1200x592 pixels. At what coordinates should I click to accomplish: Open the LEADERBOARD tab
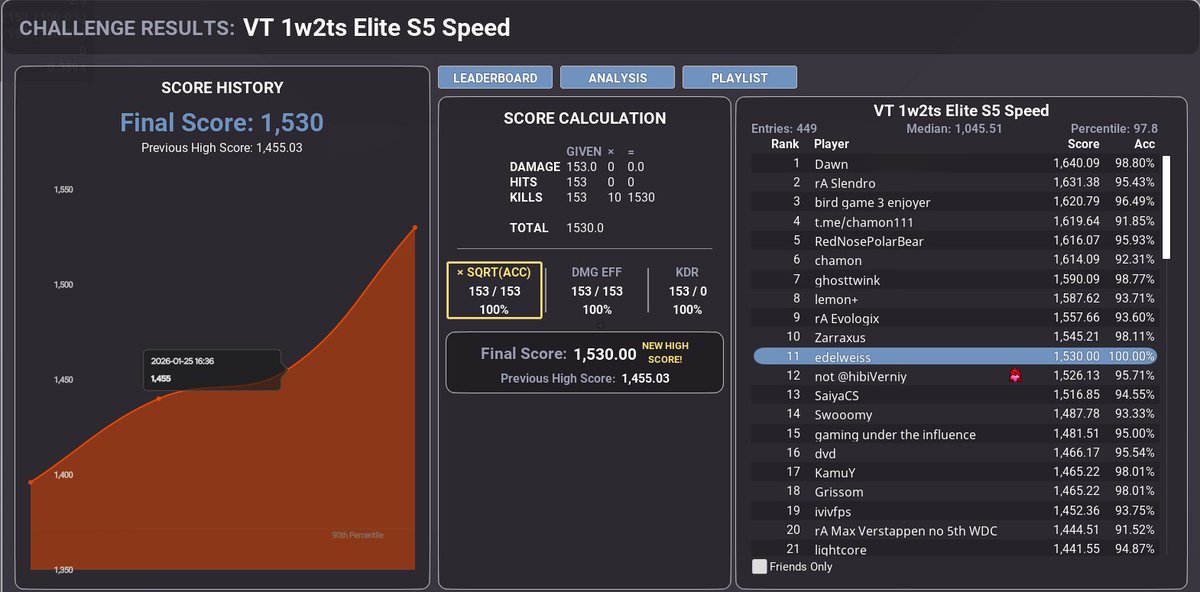coord(495,77)
